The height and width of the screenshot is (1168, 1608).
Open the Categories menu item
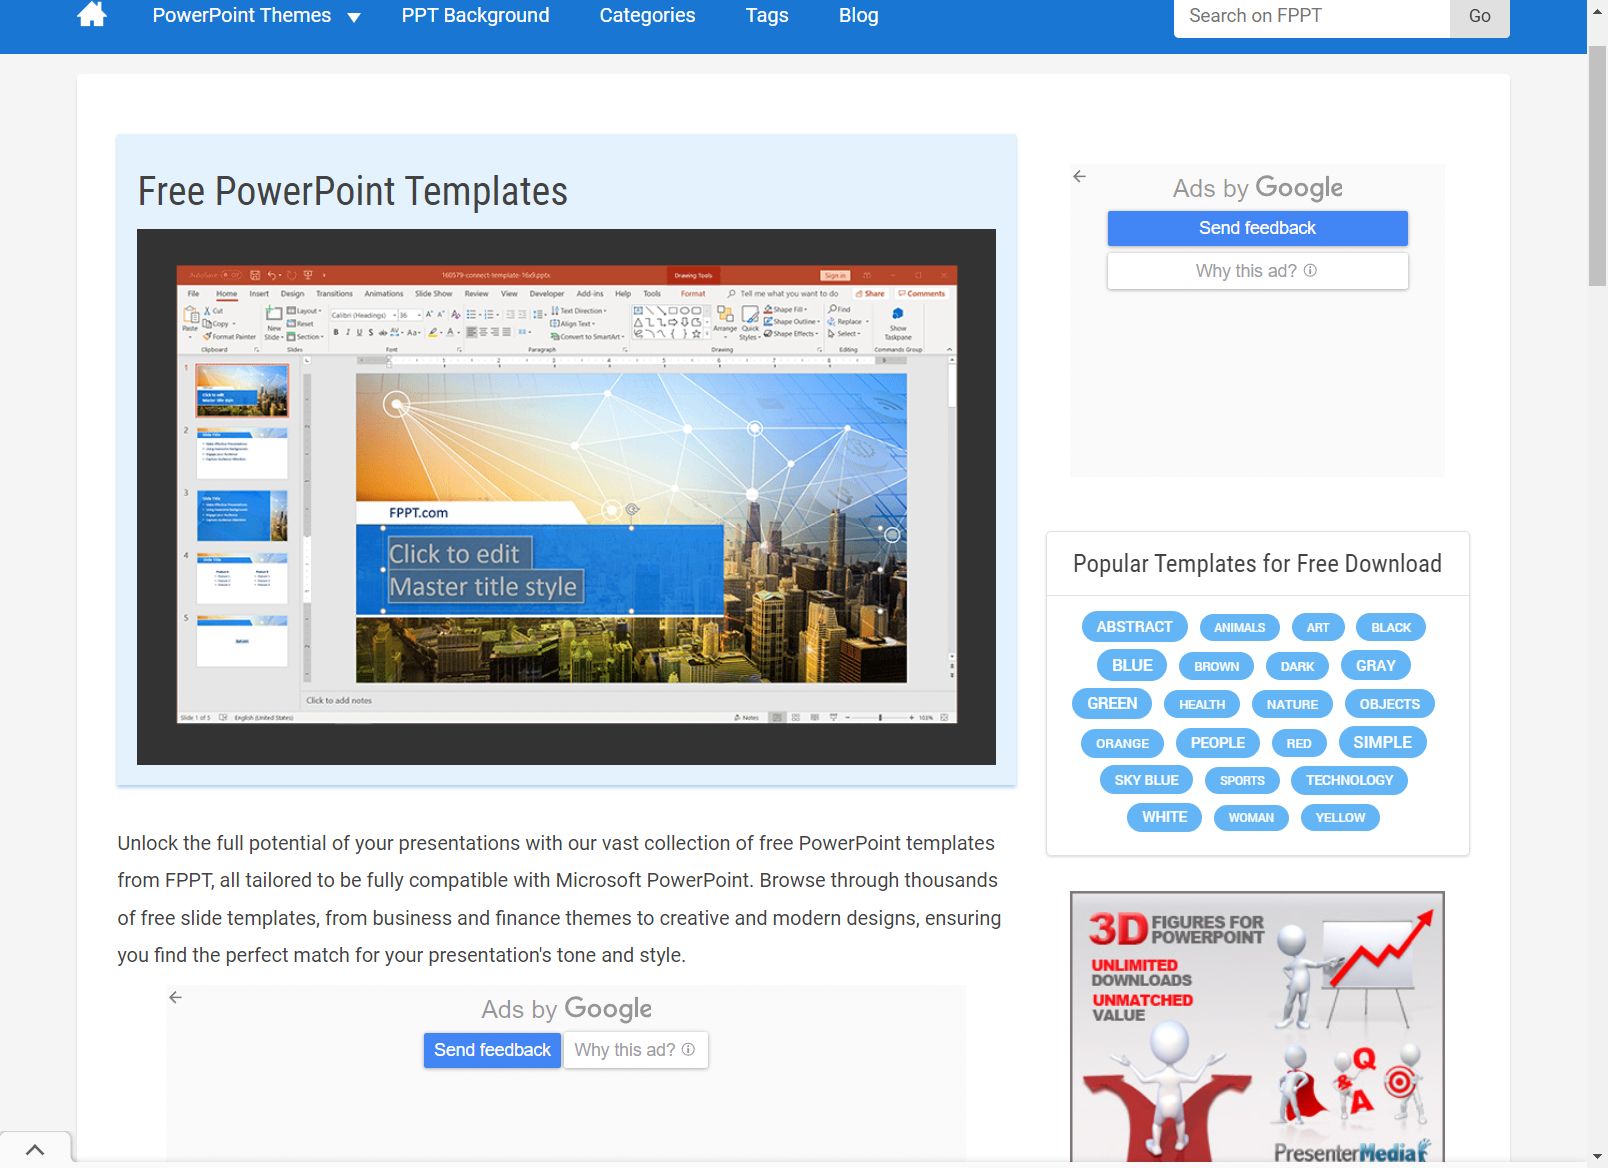tap(647, 15)
